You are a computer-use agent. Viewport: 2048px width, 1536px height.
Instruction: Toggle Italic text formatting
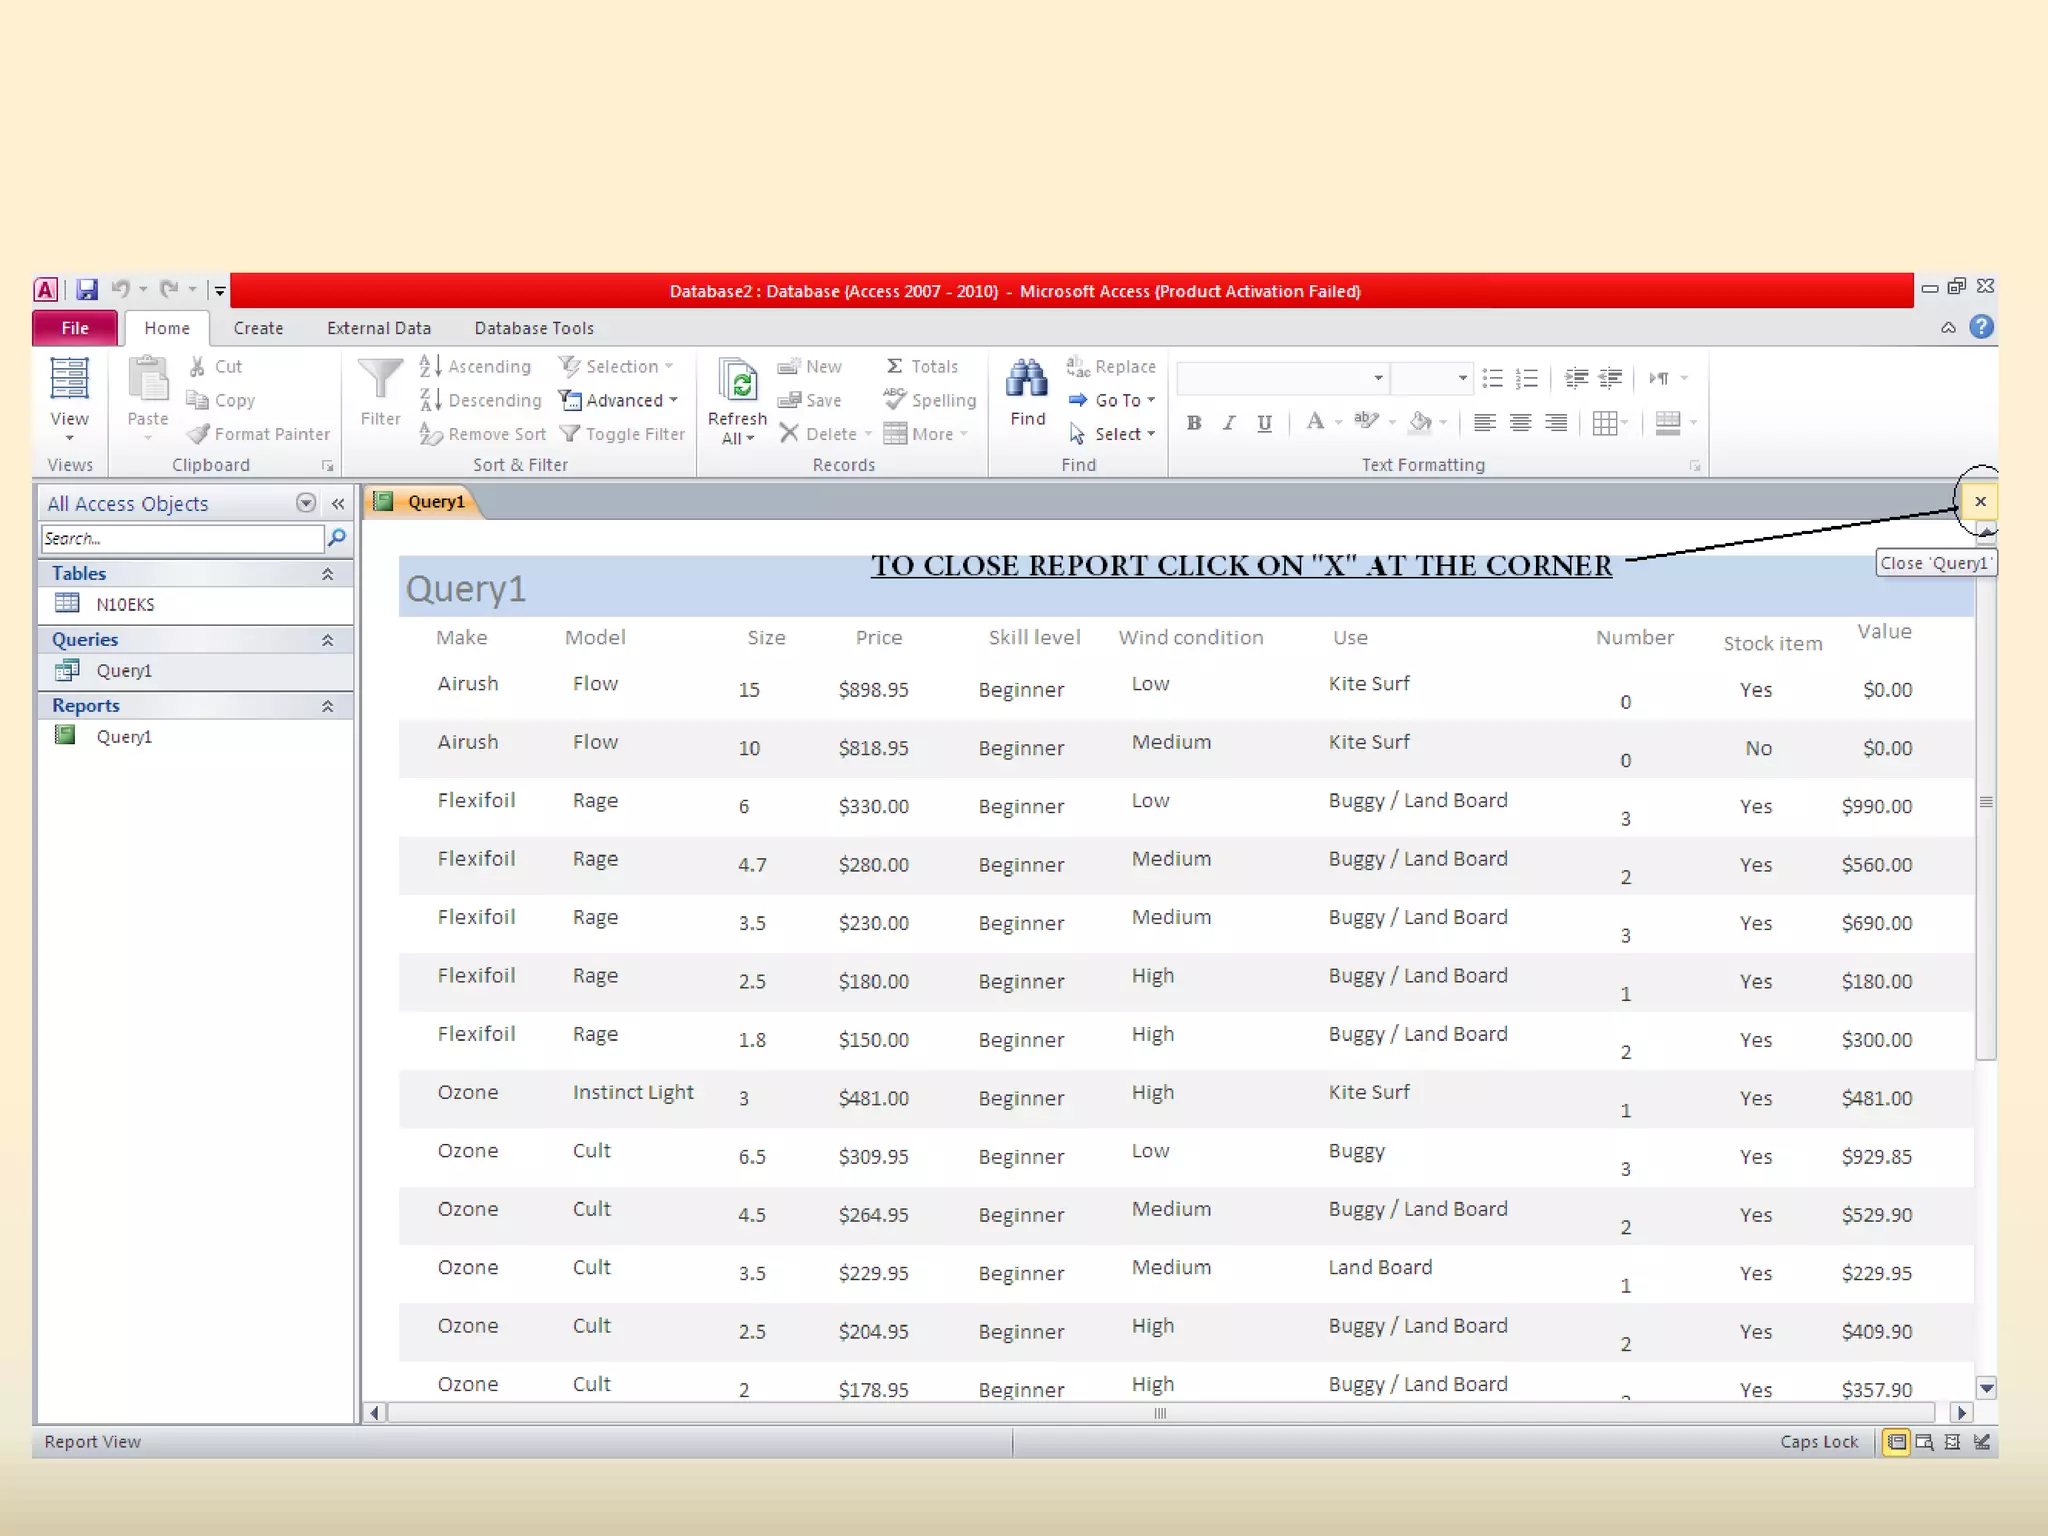click(1229, 423)
